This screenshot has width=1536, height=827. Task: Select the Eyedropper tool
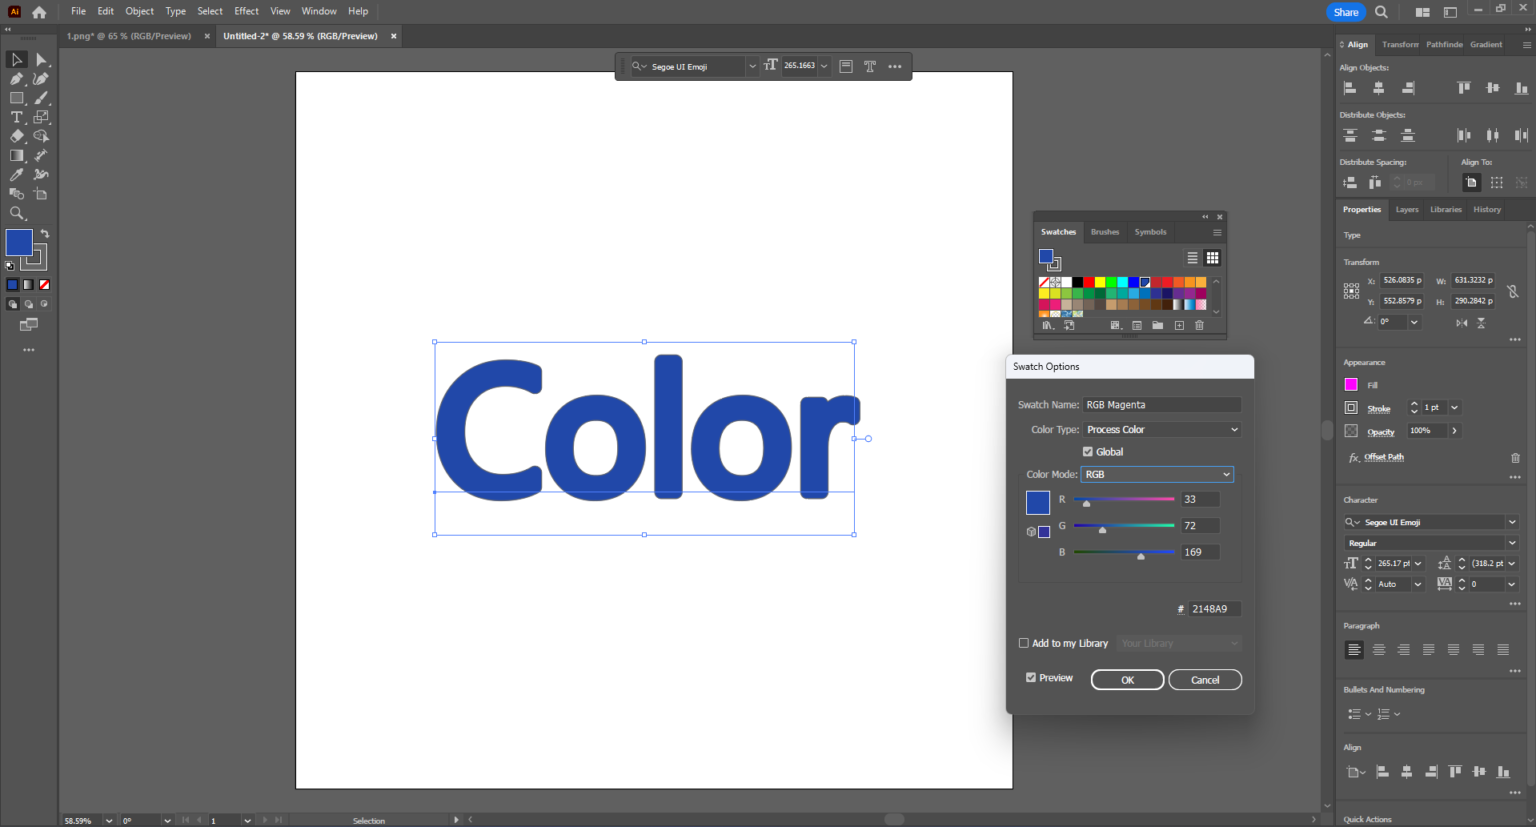[x=17, y=174]
